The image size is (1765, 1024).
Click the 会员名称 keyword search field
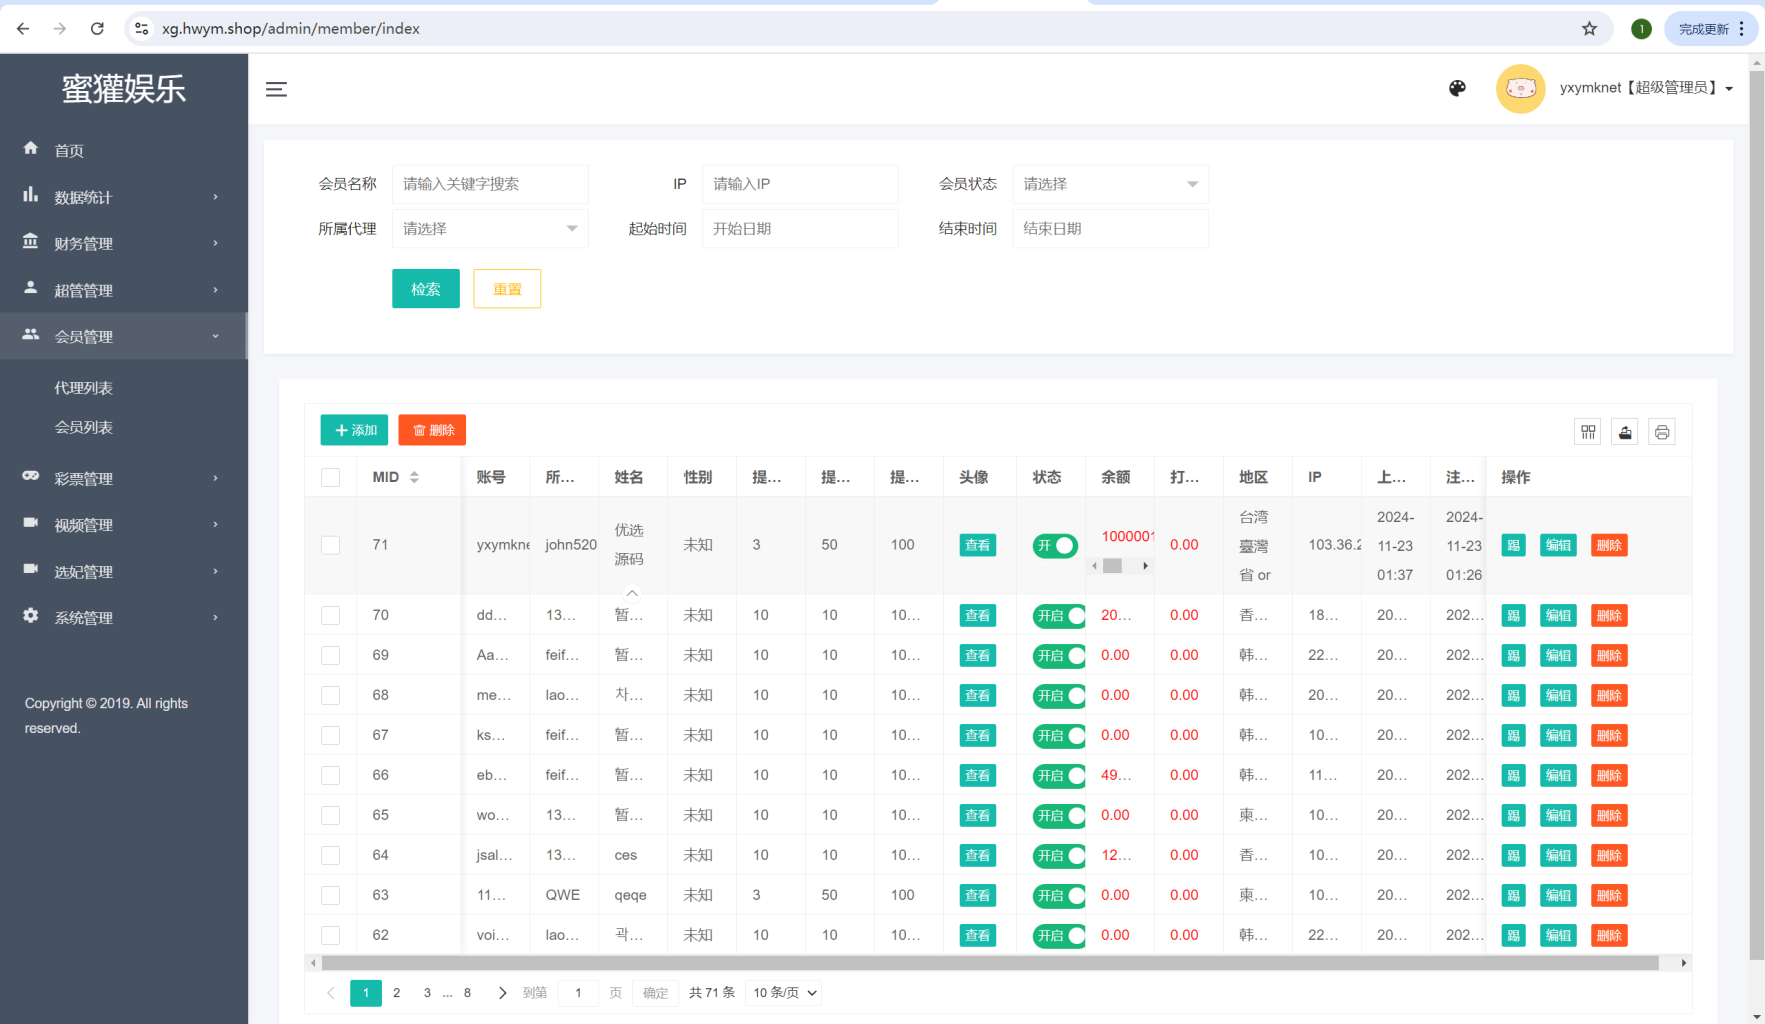click(x=490, y=184)
